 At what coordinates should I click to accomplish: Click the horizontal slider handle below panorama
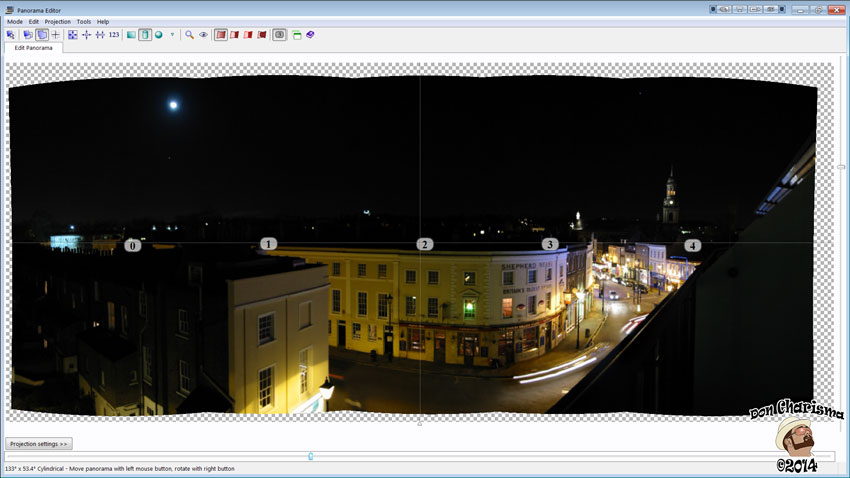tap(310, 456)
